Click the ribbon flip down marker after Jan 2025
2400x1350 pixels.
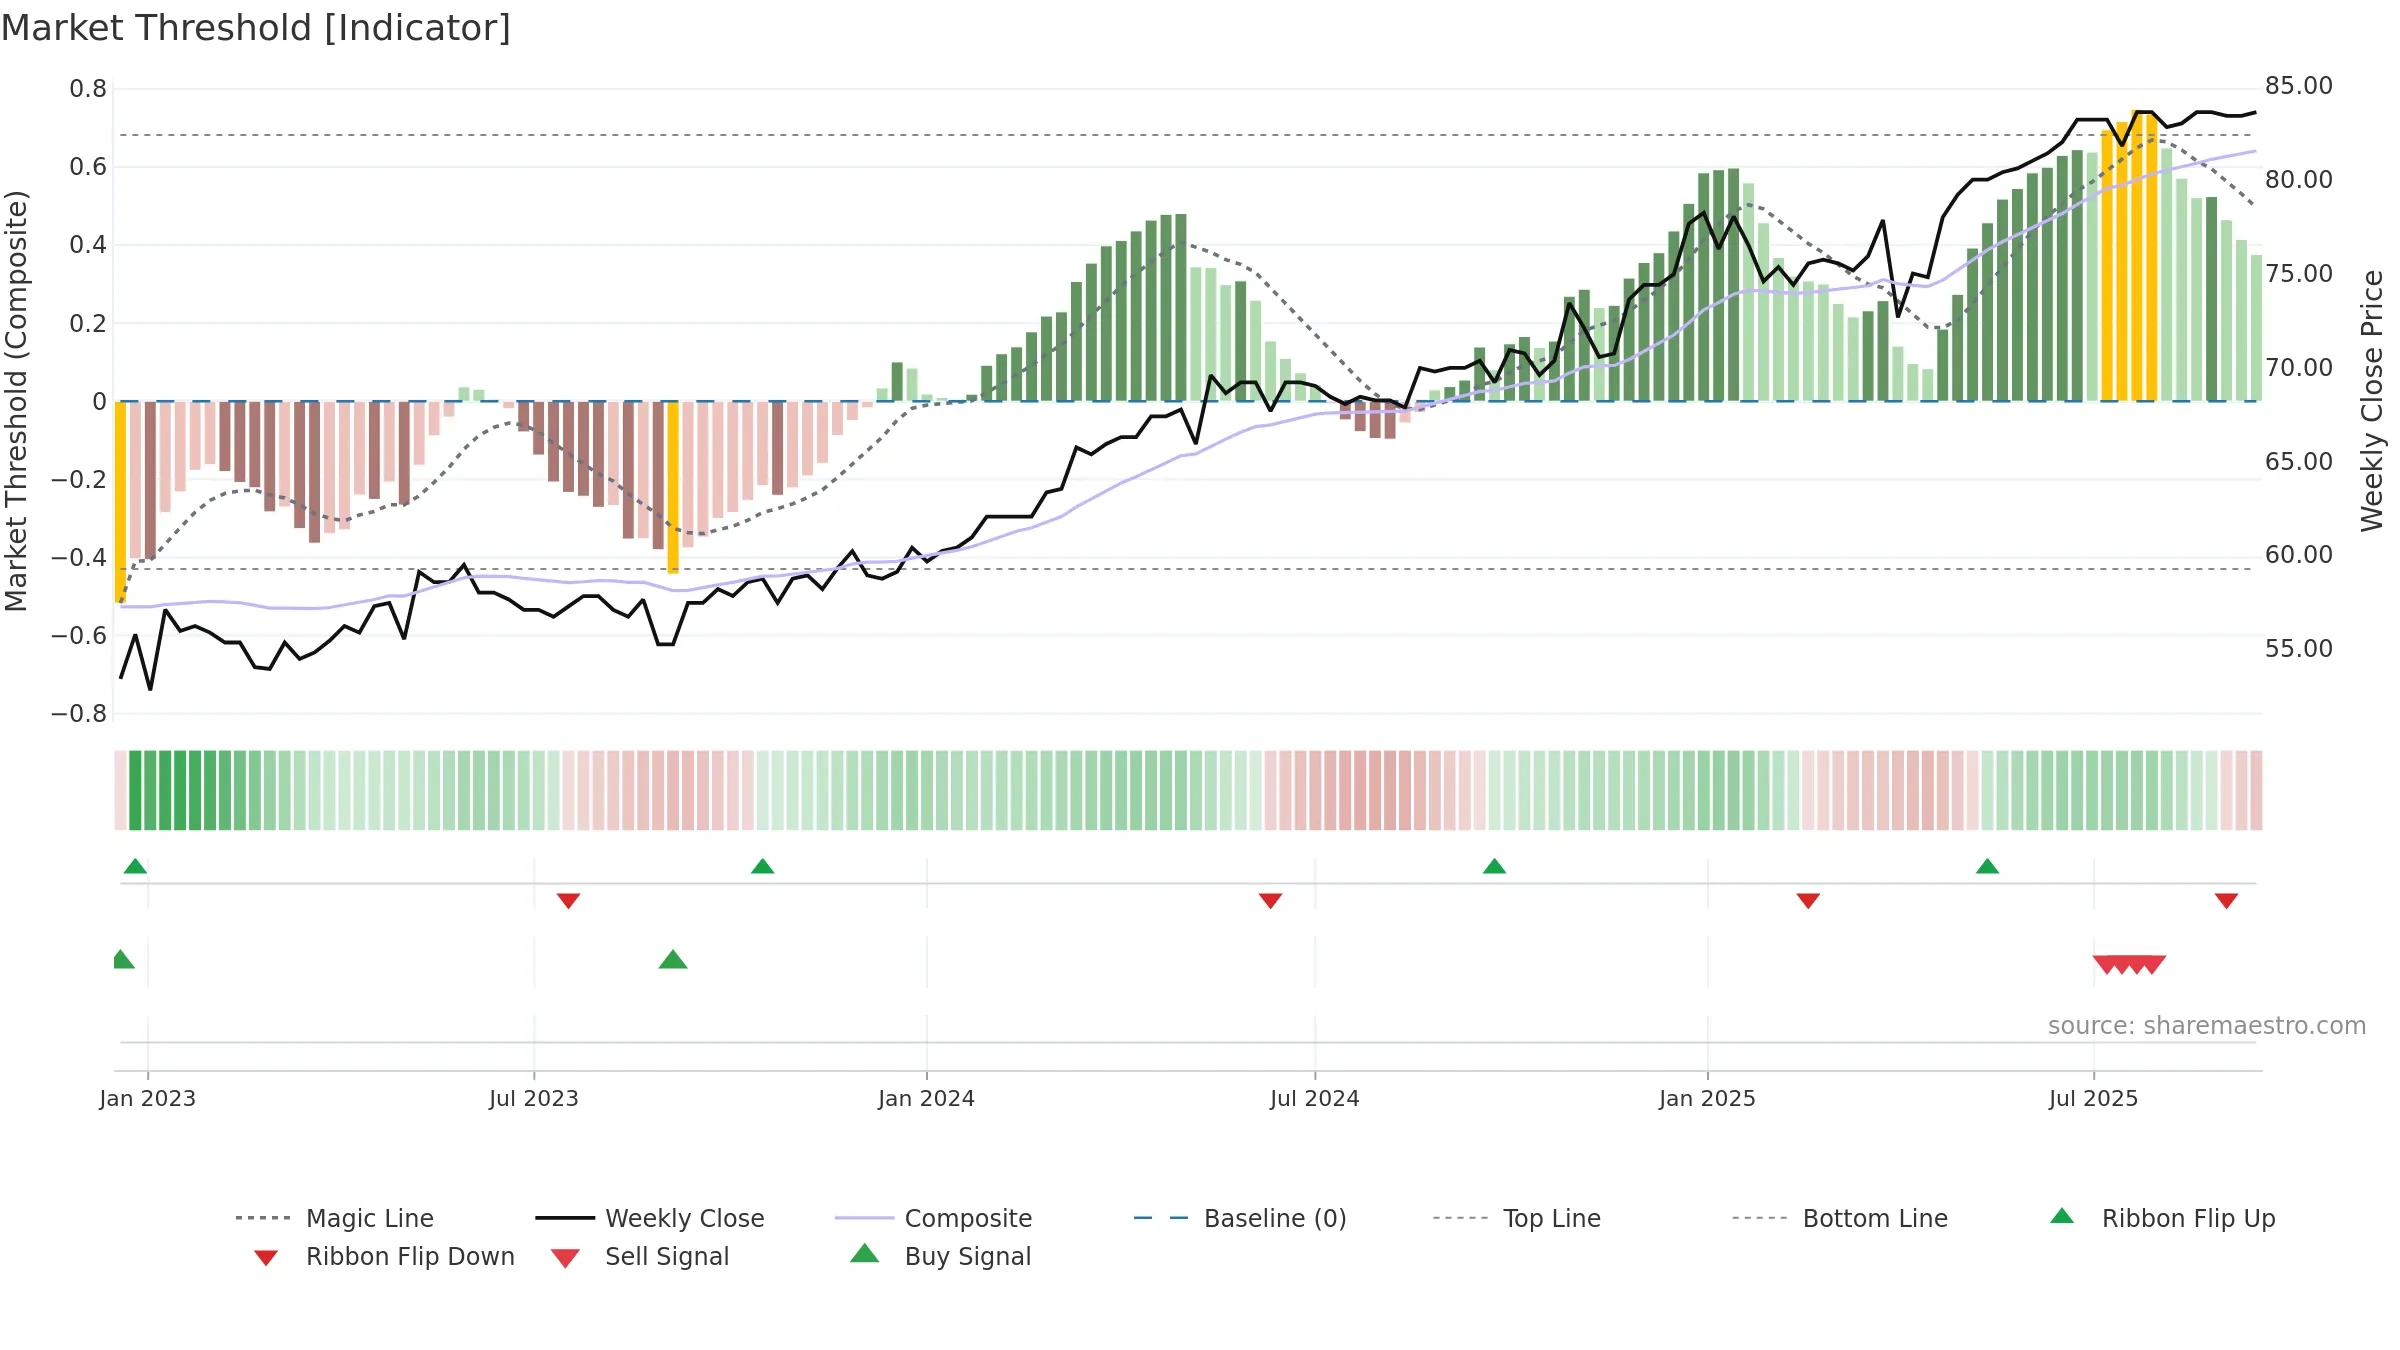pyautogui.click(x=1808, y=901)
